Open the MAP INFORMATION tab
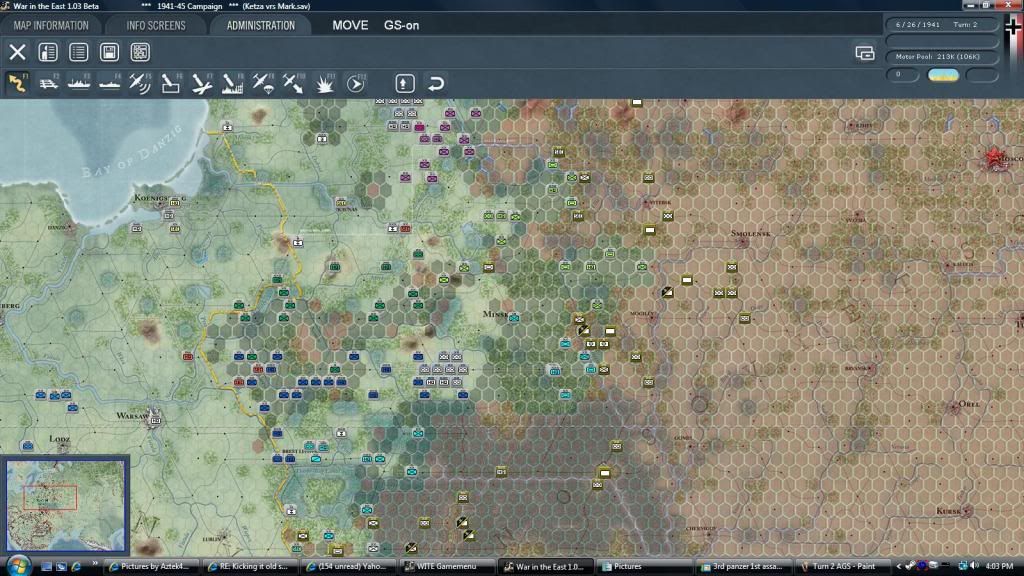1024x576 pixels. pyautogui.click(x=50, y=25)
